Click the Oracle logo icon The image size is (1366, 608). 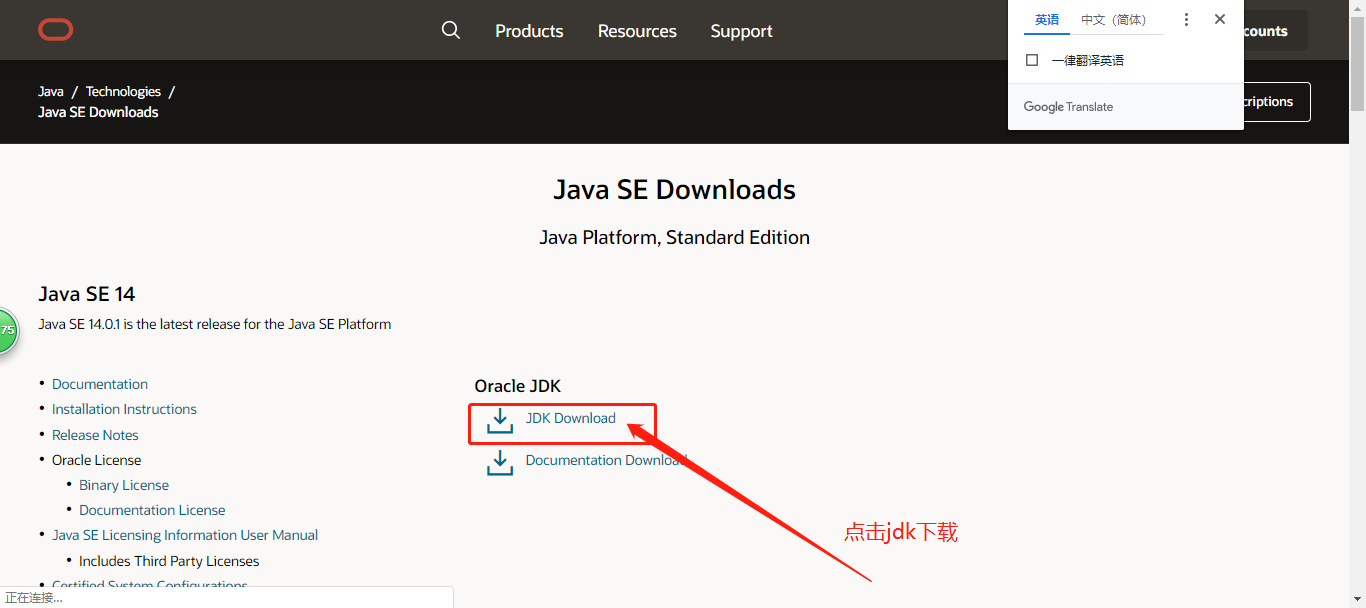(56, 30)
